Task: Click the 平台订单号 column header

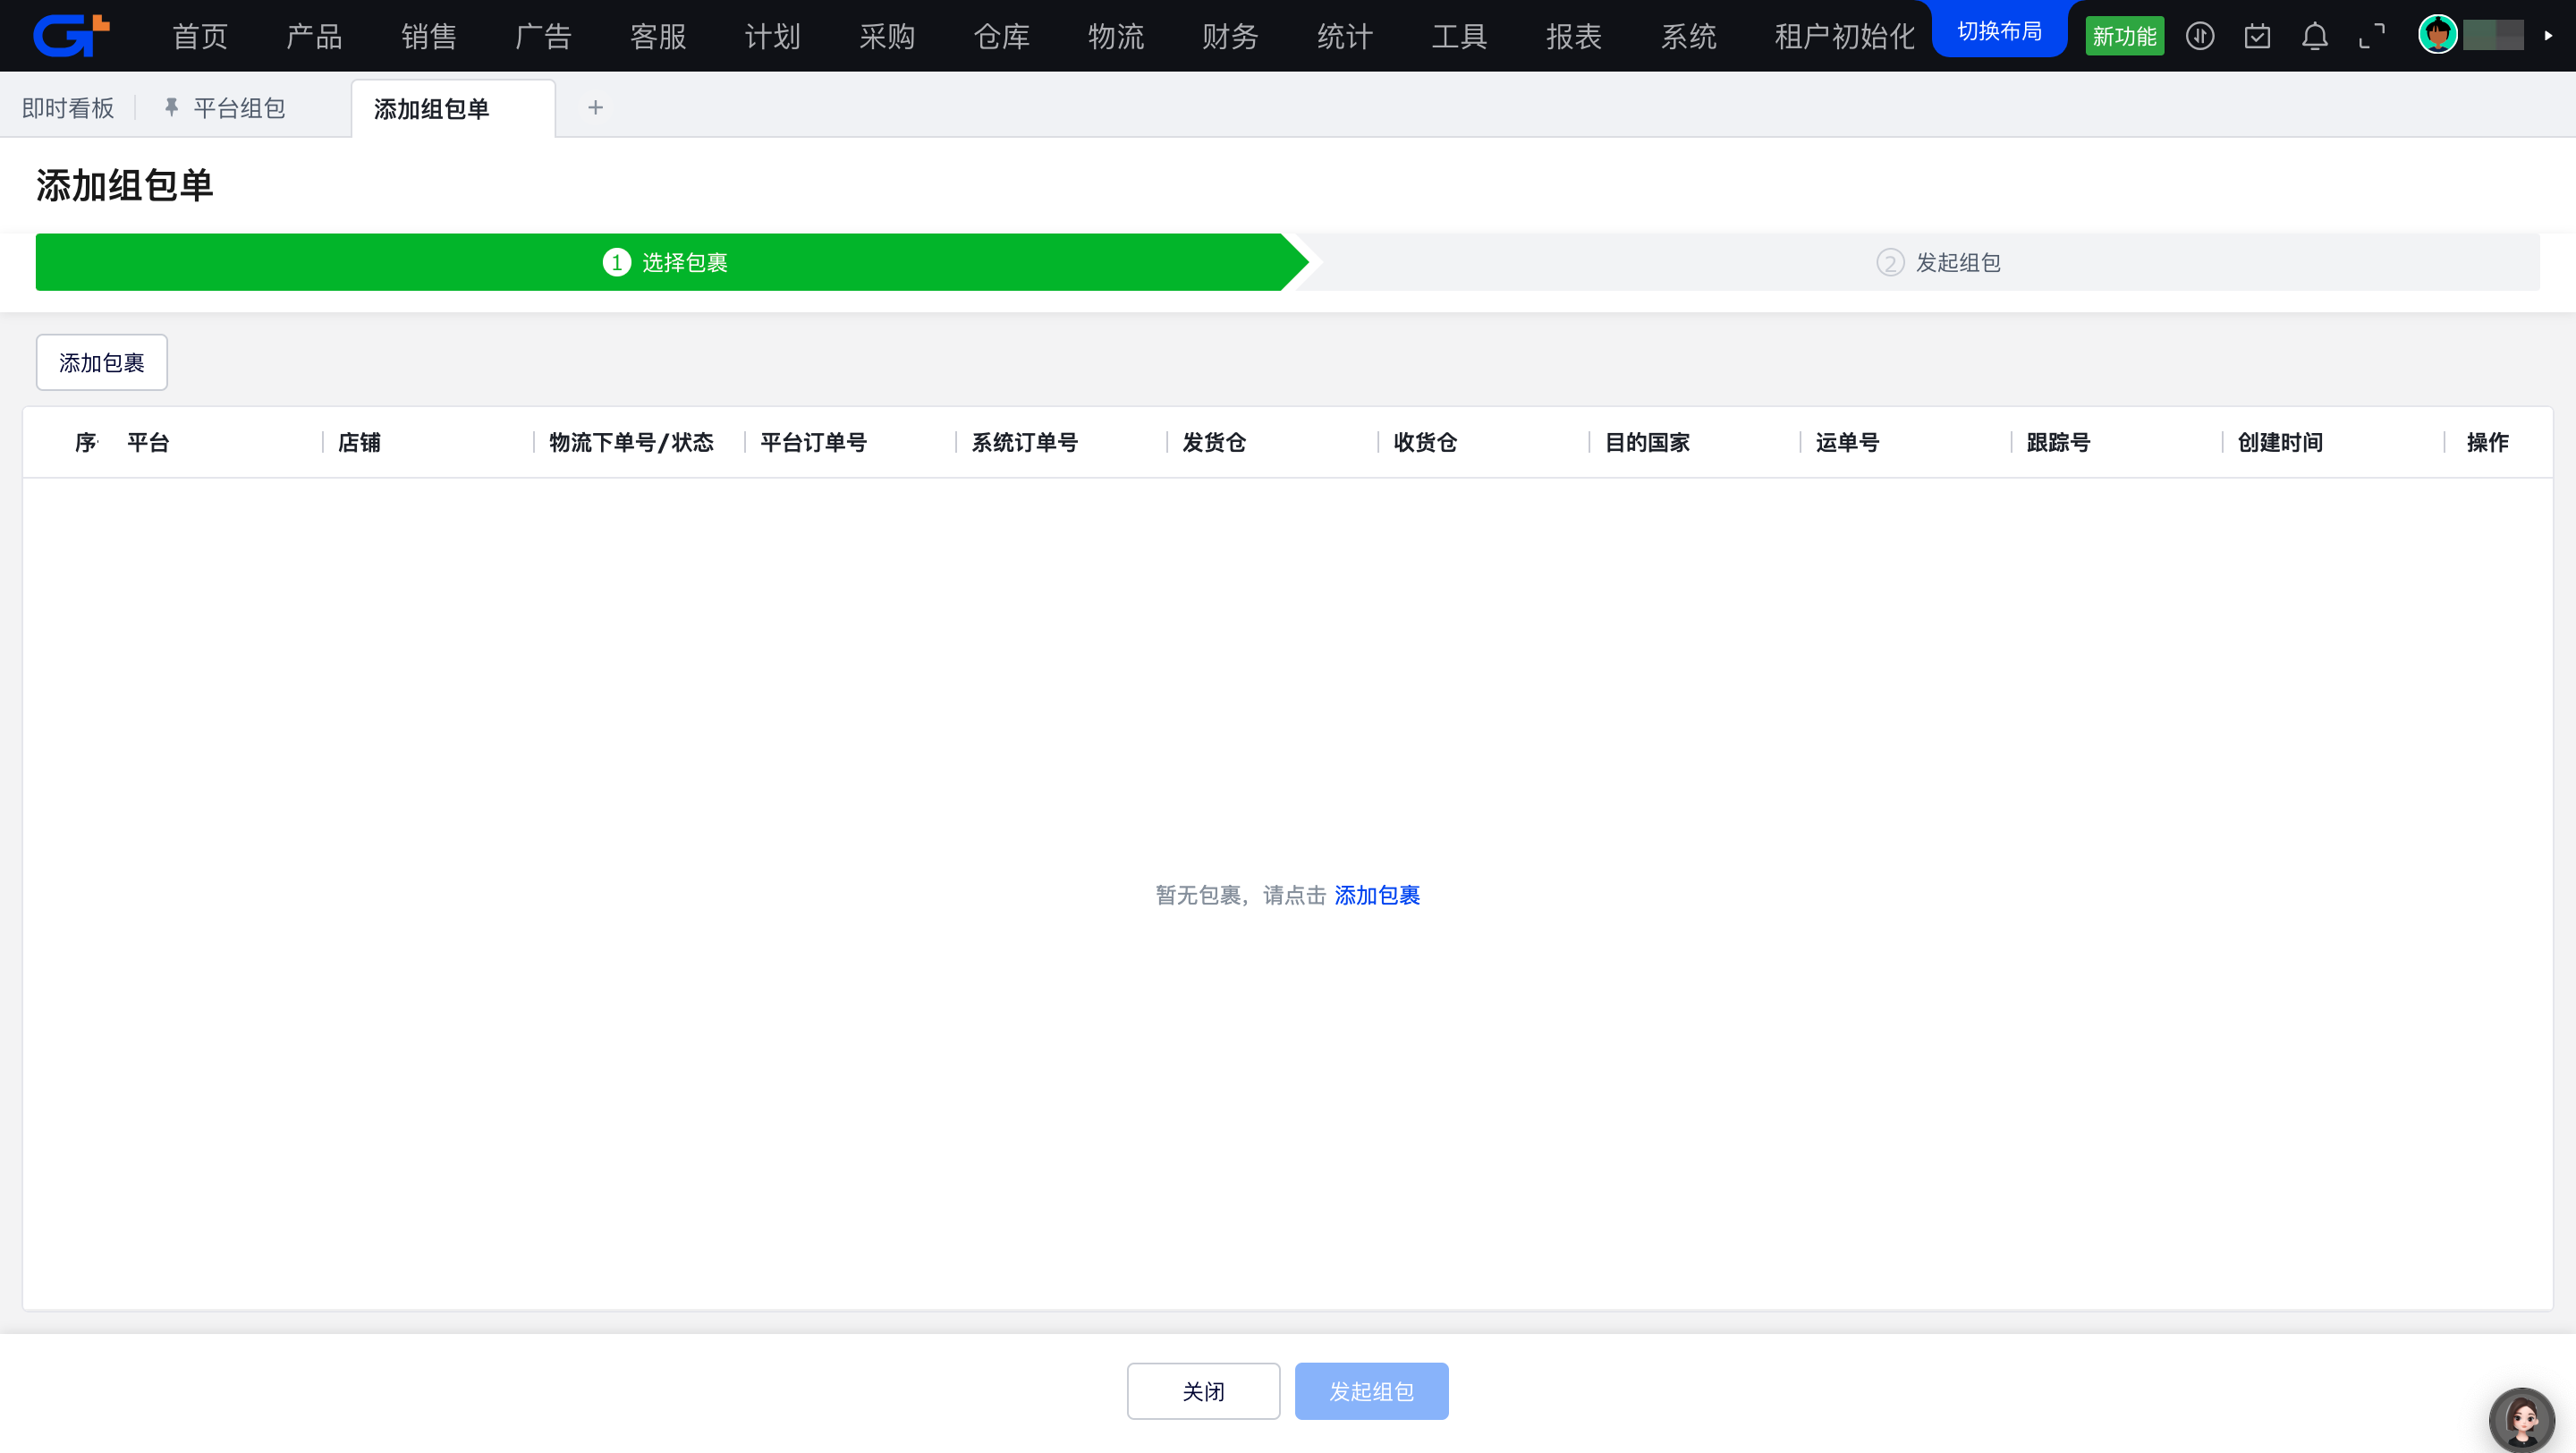Action: (x=813, y=442)
